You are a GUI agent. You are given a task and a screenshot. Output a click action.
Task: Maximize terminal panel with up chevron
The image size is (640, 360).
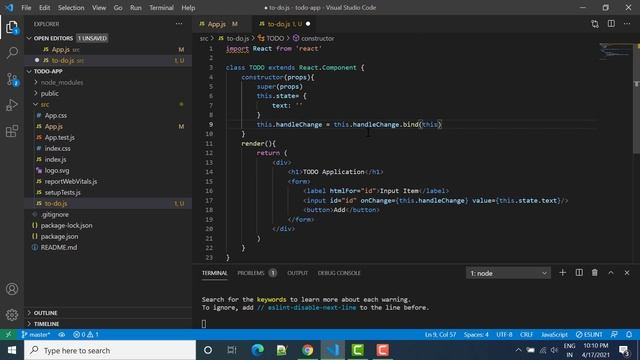click(611, 273)
